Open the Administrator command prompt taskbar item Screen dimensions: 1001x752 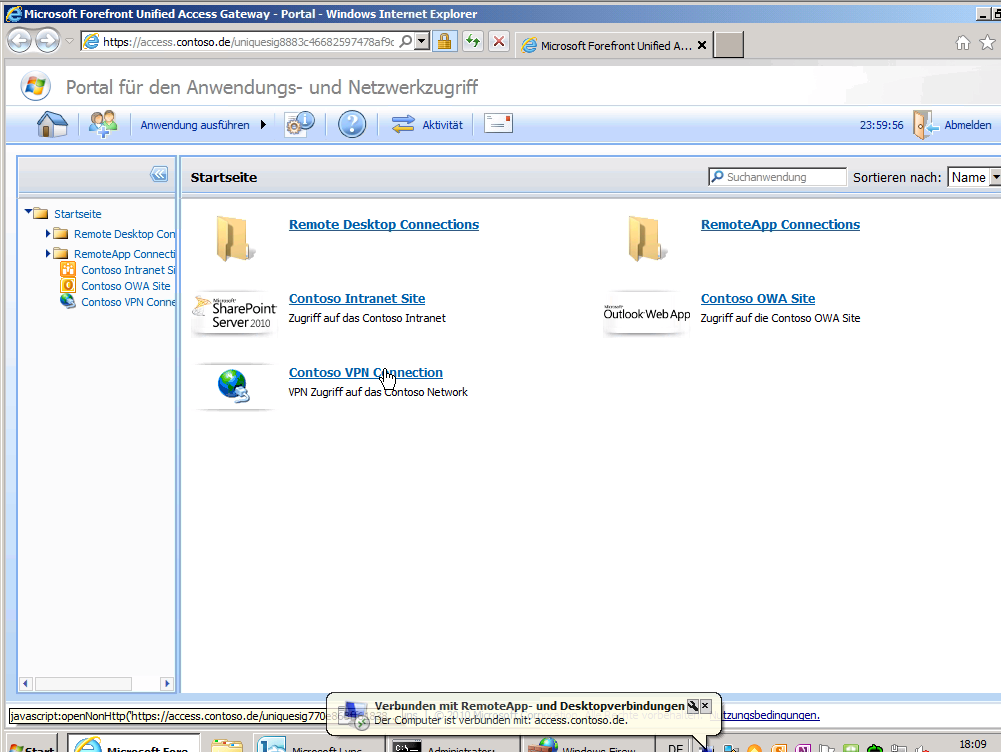pyautogui.click(x=453, y=744)
